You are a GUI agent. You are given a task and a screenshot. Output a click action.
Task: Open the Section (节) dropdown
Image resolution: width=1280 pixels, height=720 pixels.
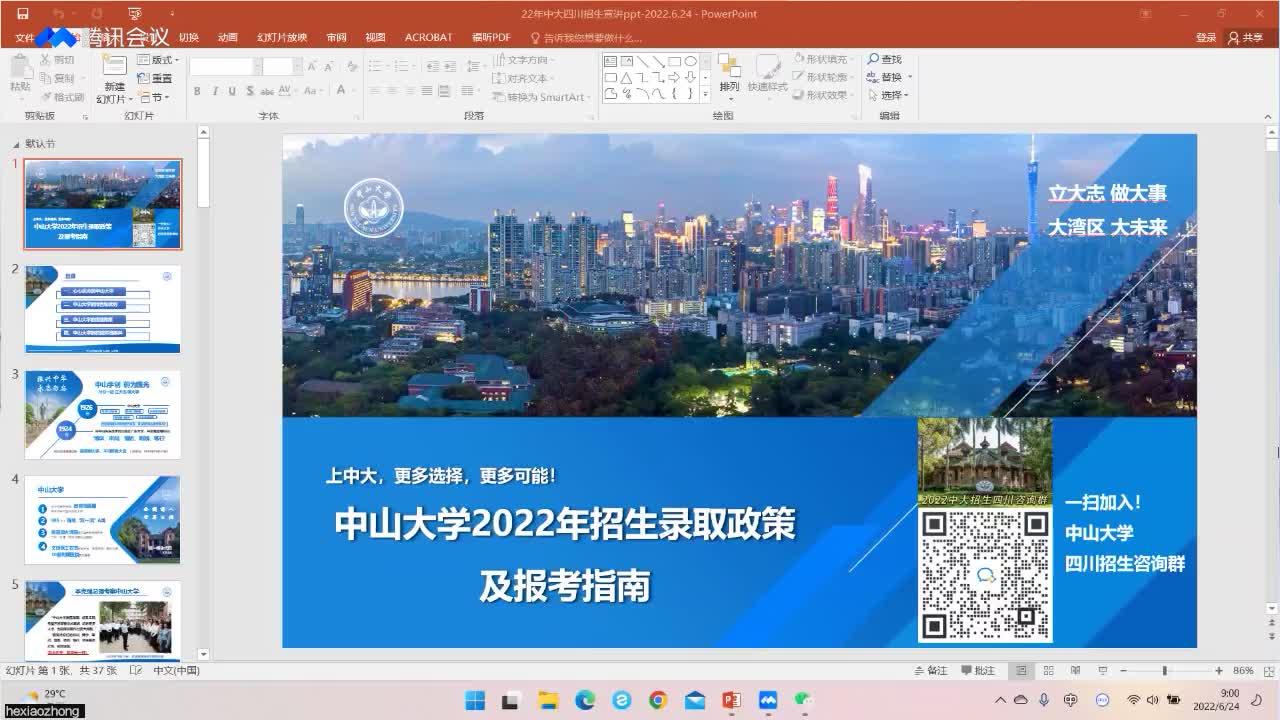tap(154, 97)
